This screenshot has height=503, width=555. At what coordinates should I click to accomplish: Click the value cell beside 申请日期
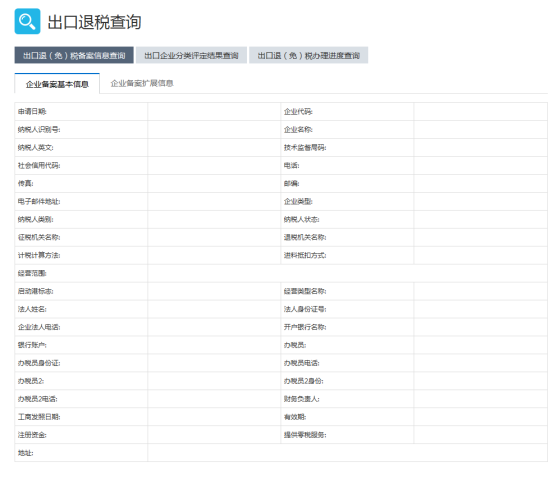point(214,112)
